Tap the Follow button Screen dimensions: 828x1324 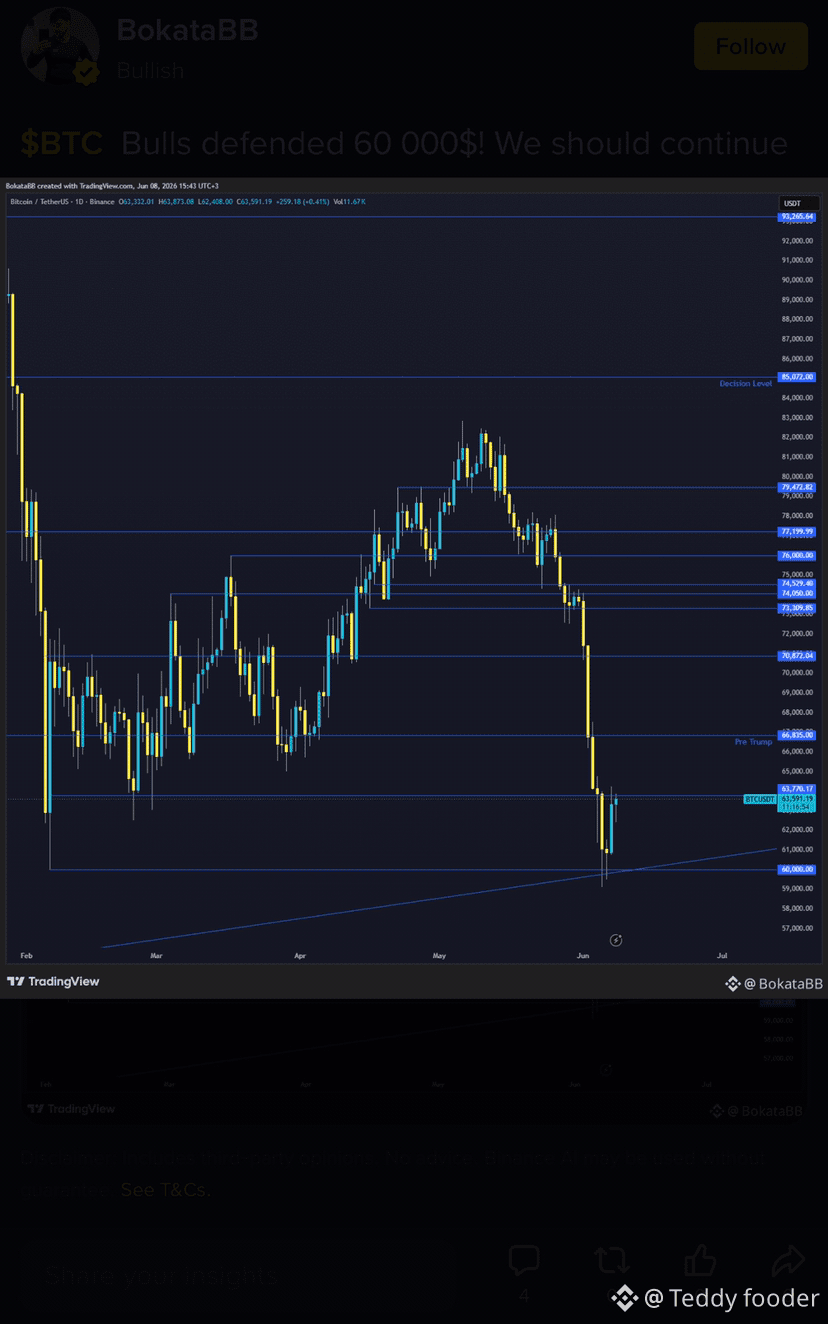point(750,46)
